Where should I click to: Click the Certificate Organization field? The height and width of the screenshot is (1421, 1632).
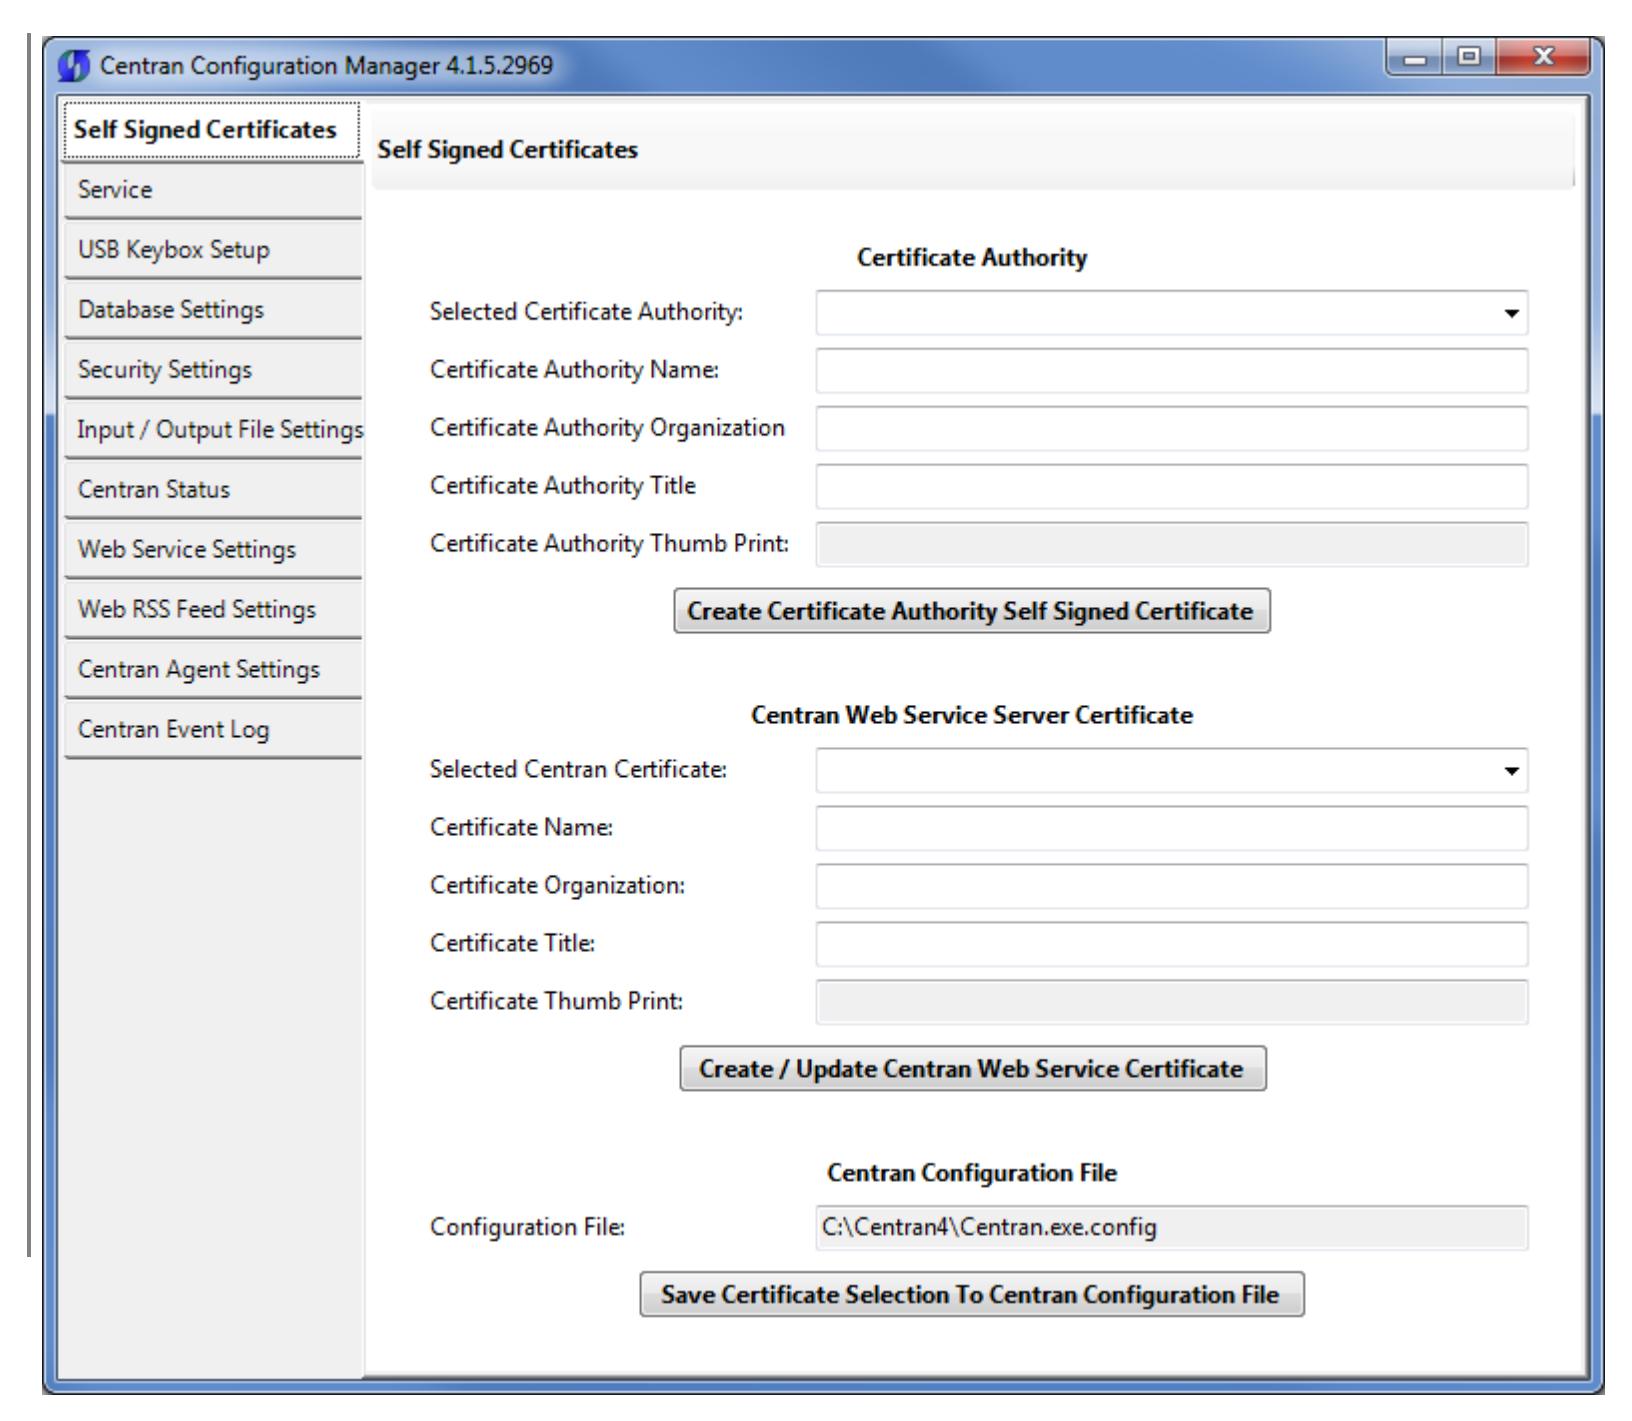[x=1172, y=887]
